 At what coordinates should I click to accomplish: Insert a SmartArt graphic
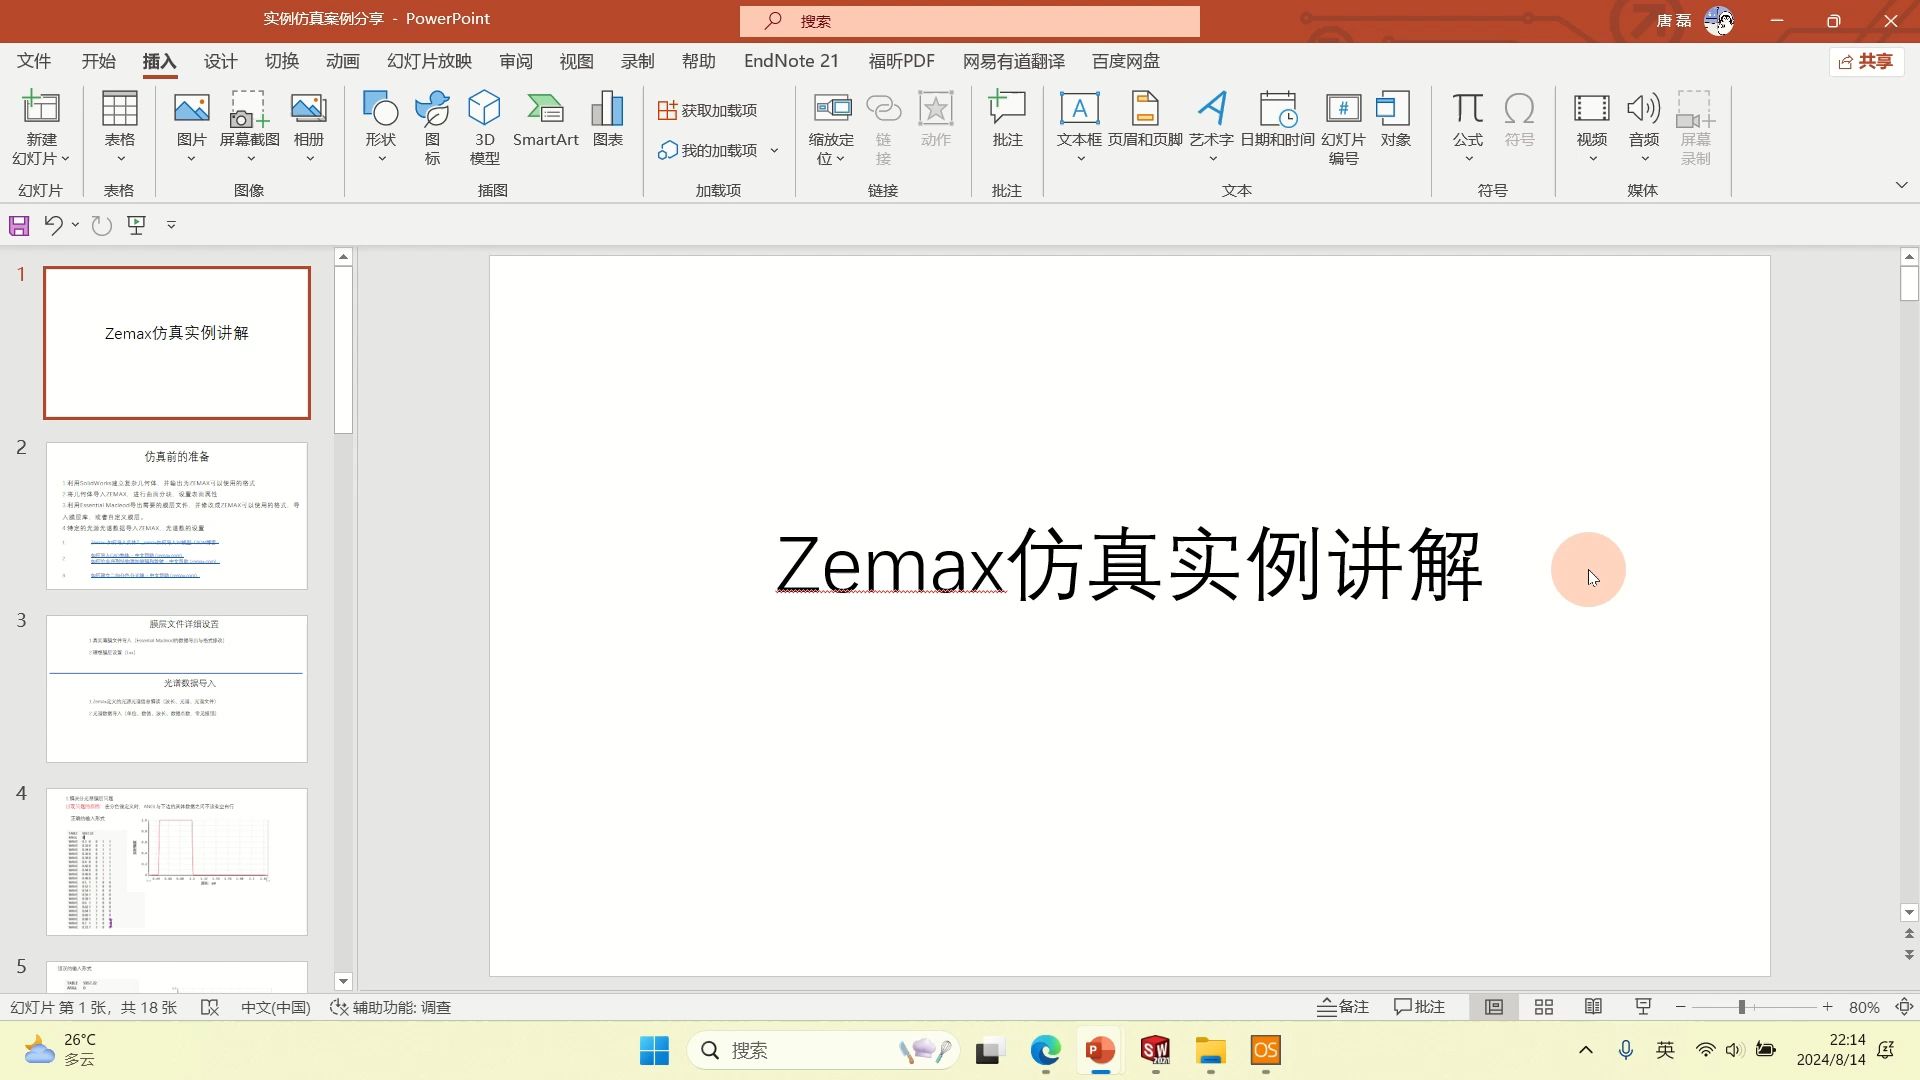pyautogui.click(x=545, y=123)
